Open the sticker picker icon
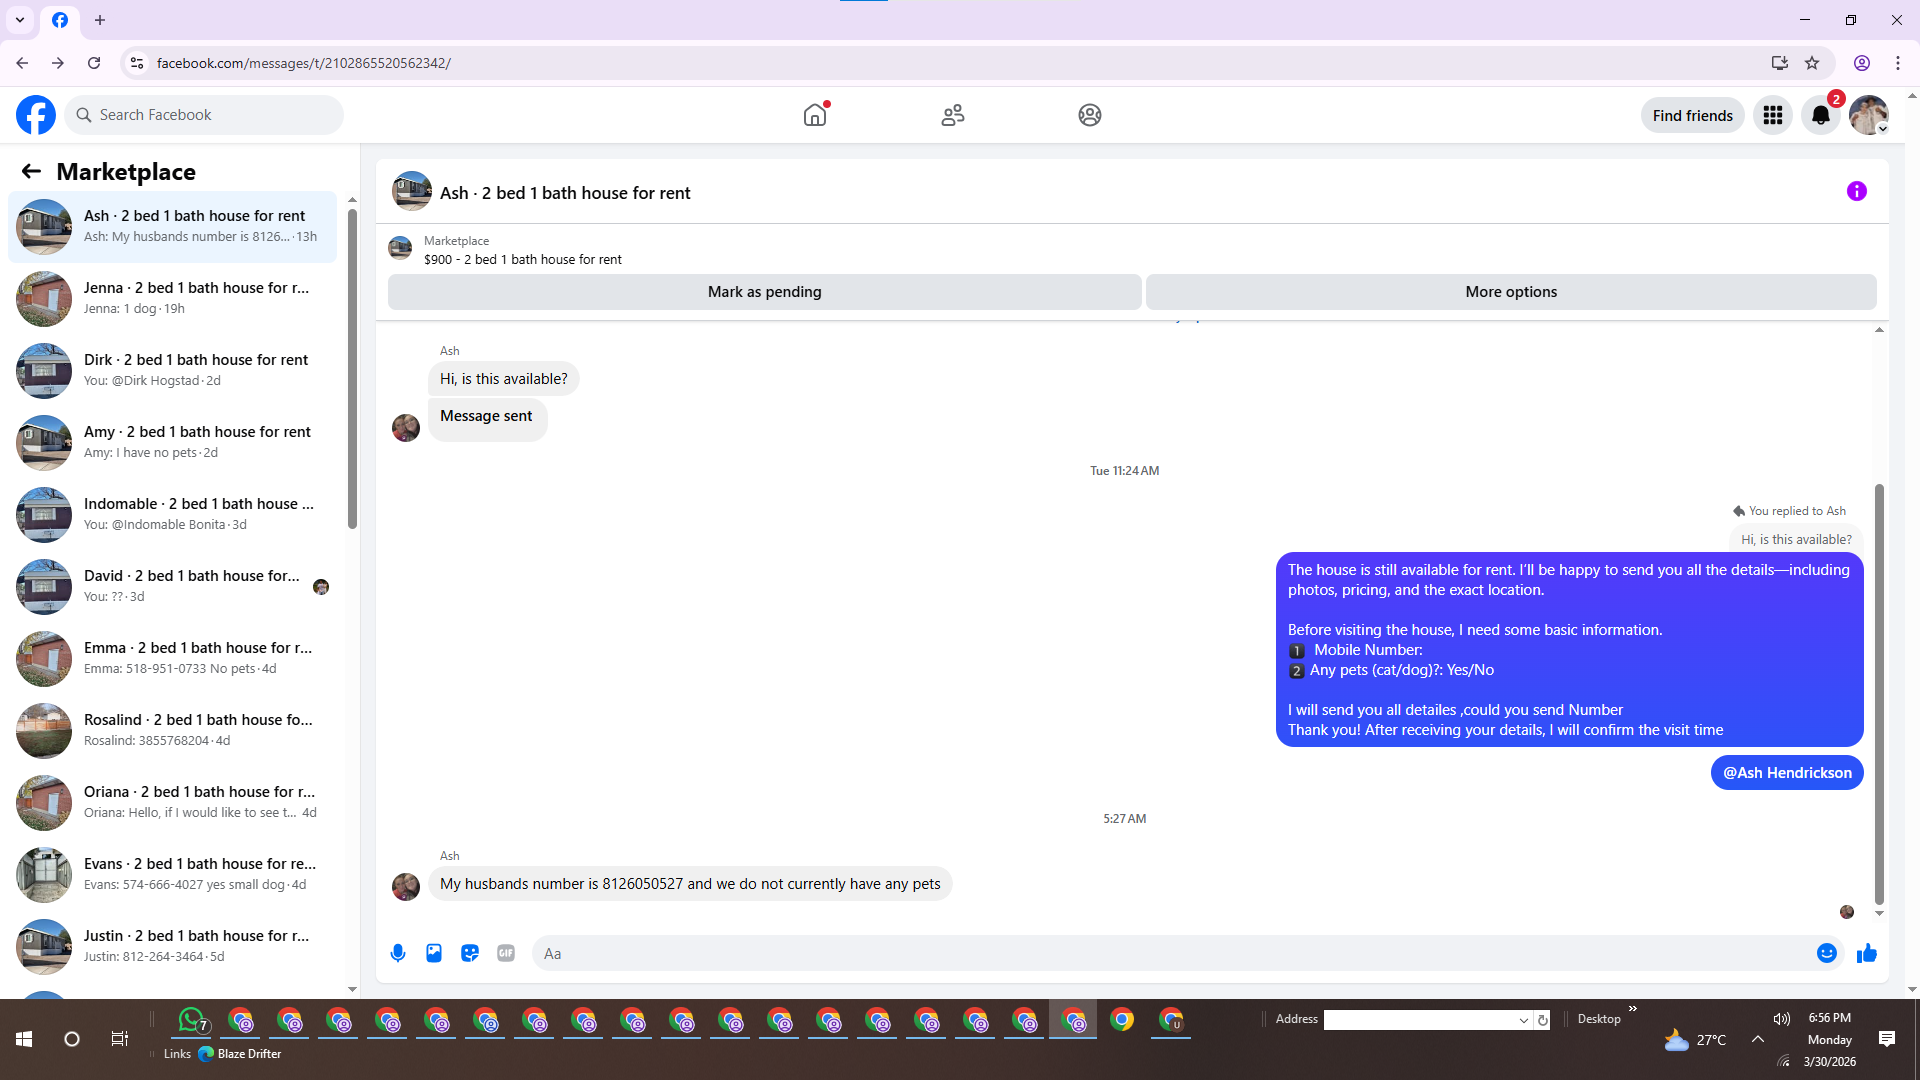The width and height of the screenshot is (1920, 1080). [470, 953]
